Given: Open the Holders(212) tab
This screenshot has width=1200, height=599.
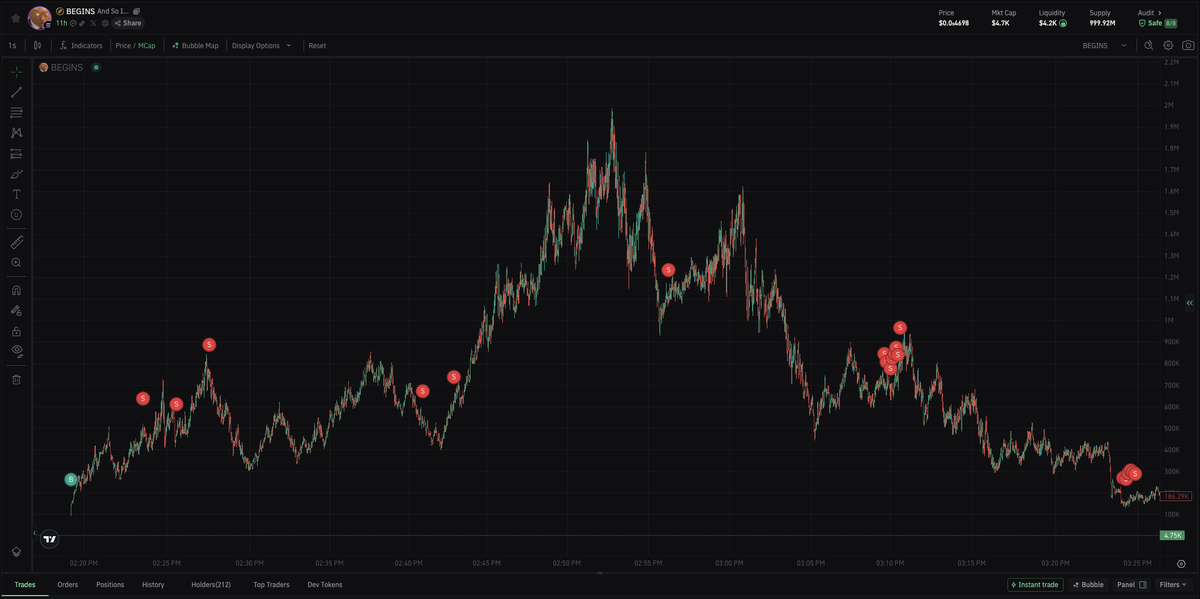Looking at the screenshot, I should tap(211, 584).
